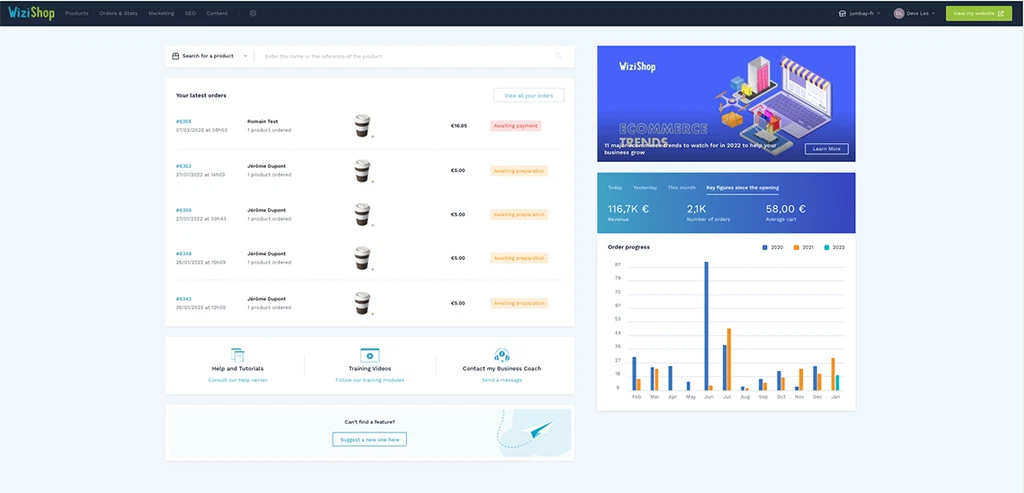Click 'Follow our training modules' link
Viewport: 1024px width, 493px height.
[x=370, y=380]
